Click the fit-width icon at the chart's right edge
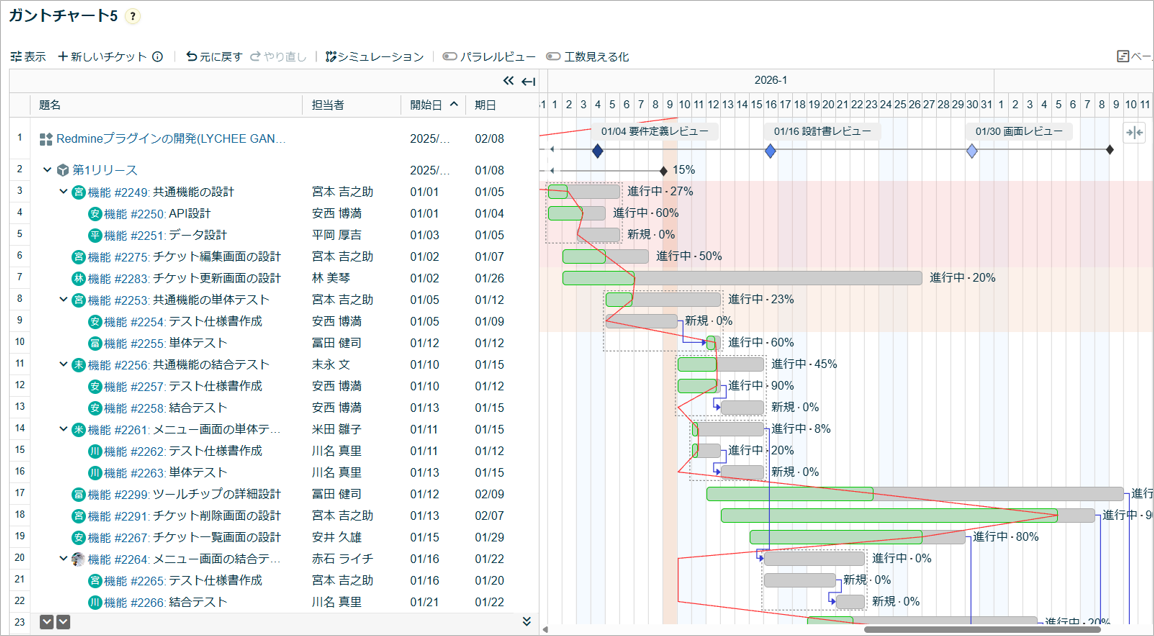 point(1133,132)
